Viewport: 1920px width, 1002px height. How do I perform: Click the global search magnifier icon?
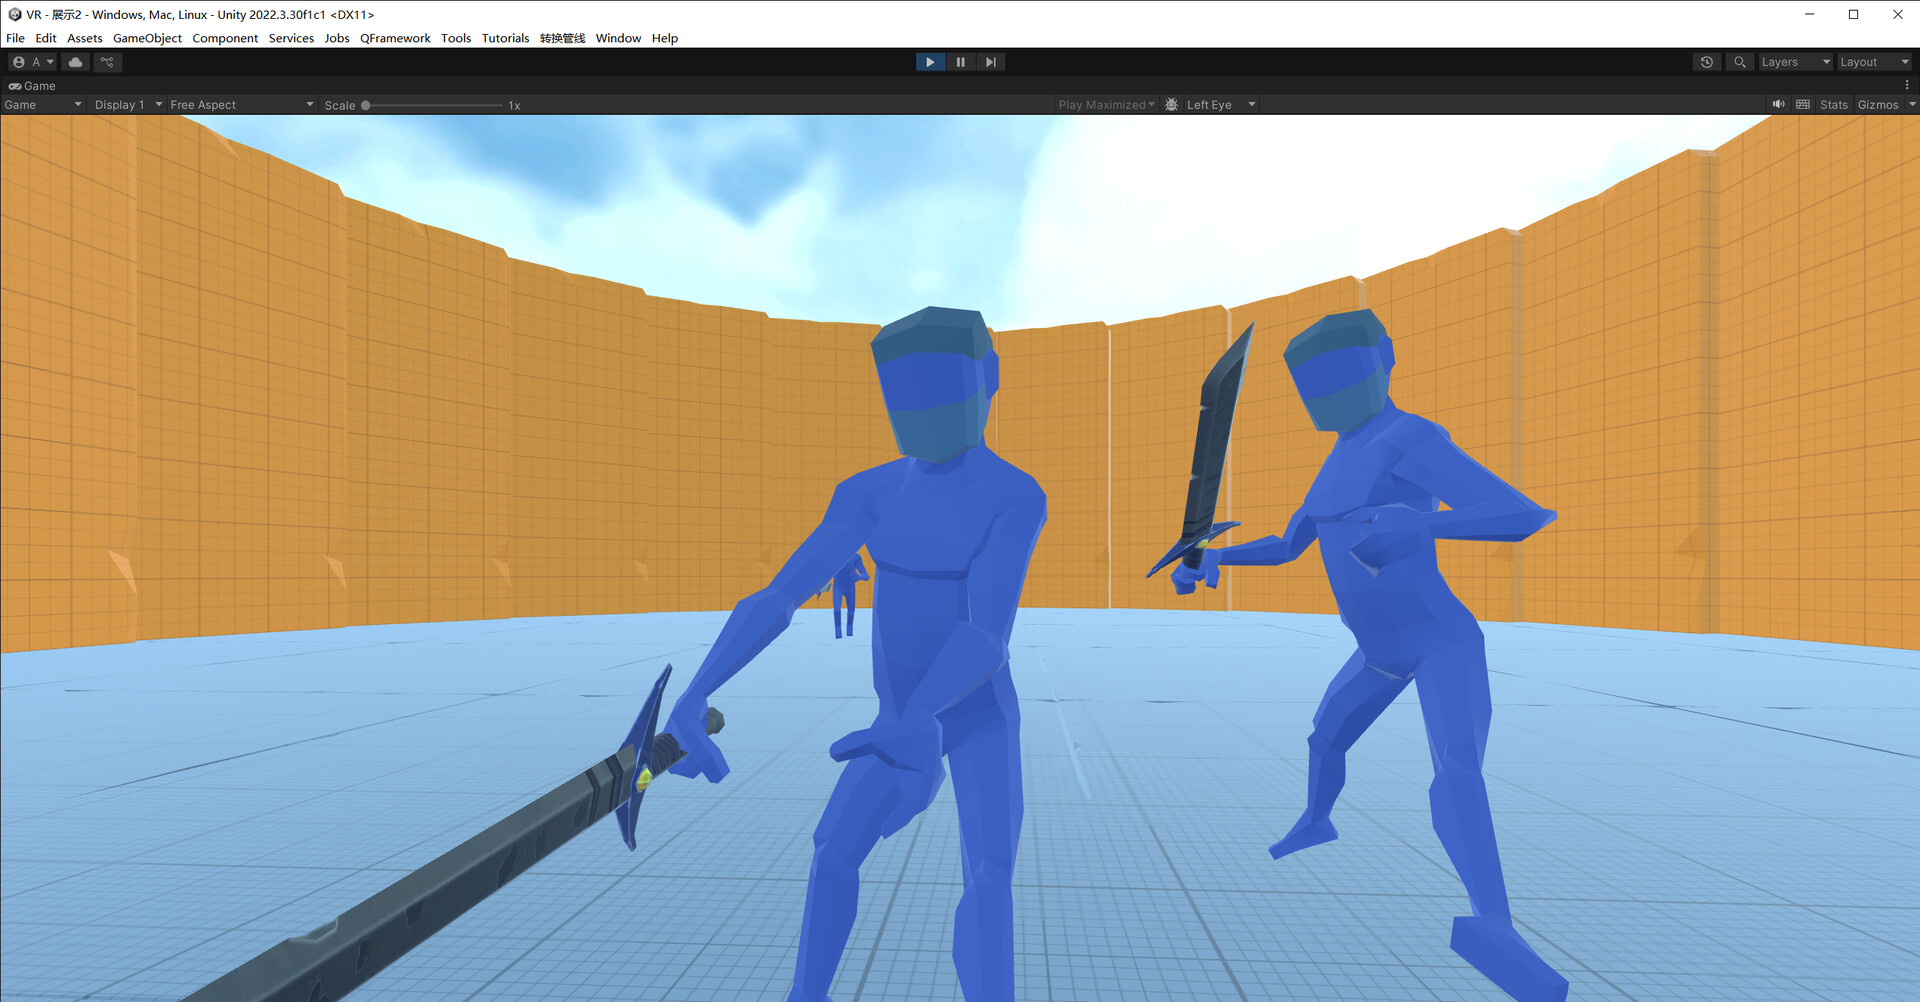click(x=1740, y=62)
